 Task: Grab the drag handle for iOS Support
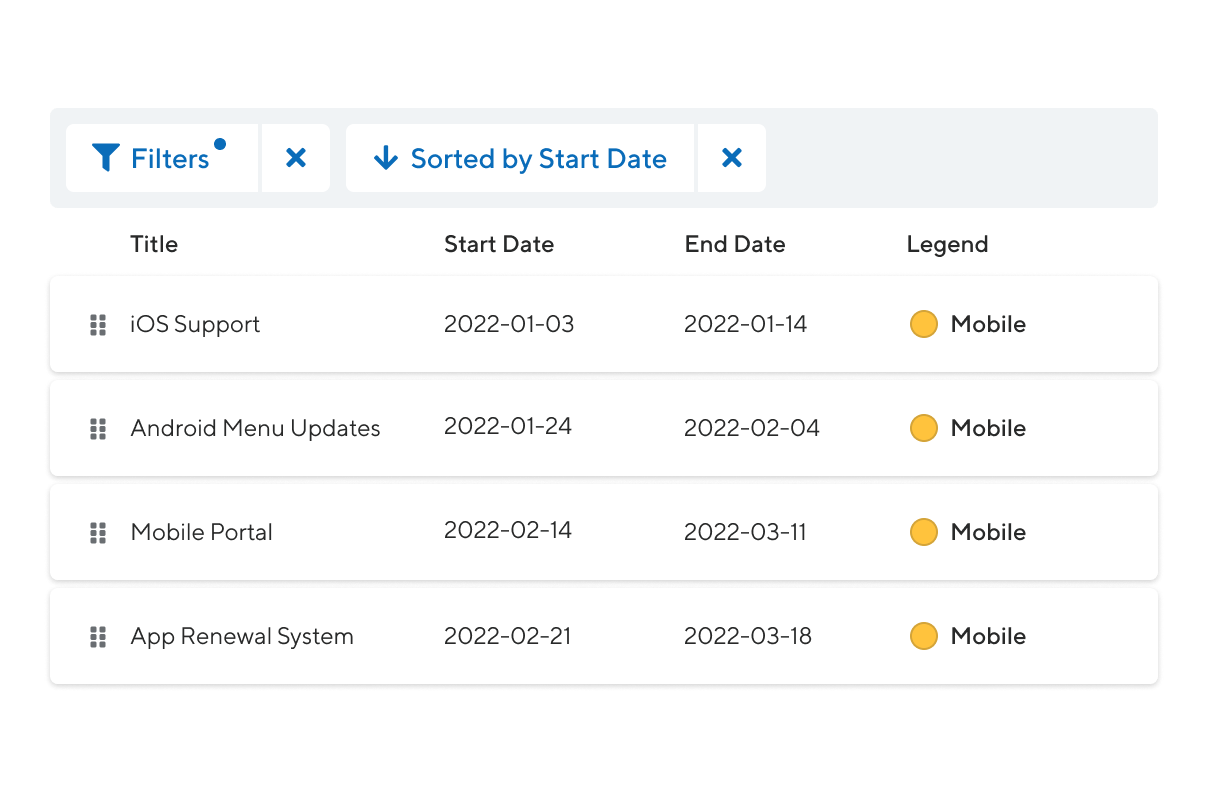[98, 324]
